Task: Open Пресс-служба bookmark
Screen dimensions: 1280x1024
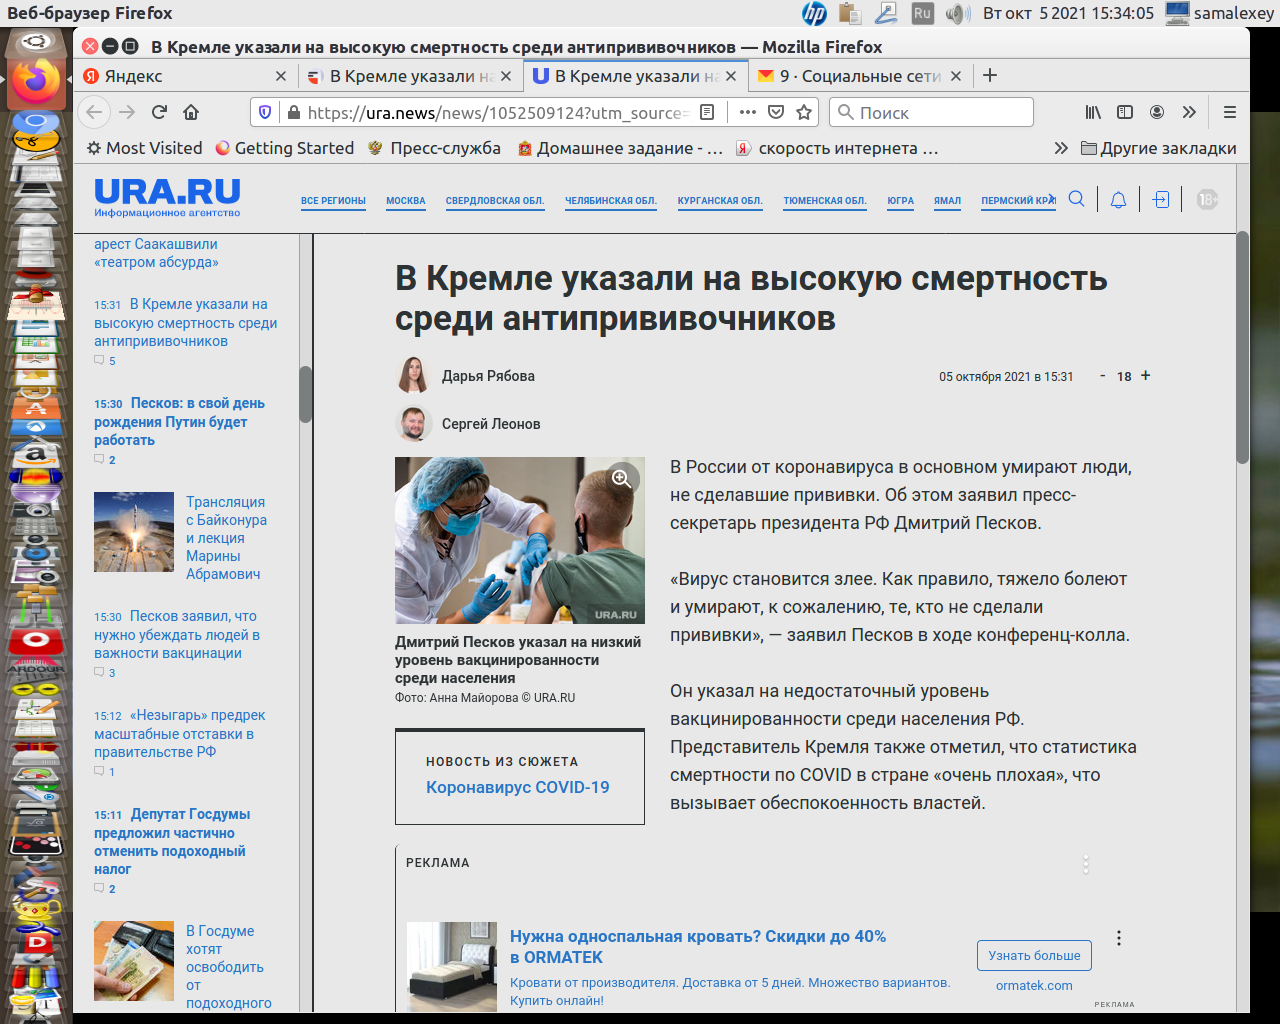Action: pos(434,148)
